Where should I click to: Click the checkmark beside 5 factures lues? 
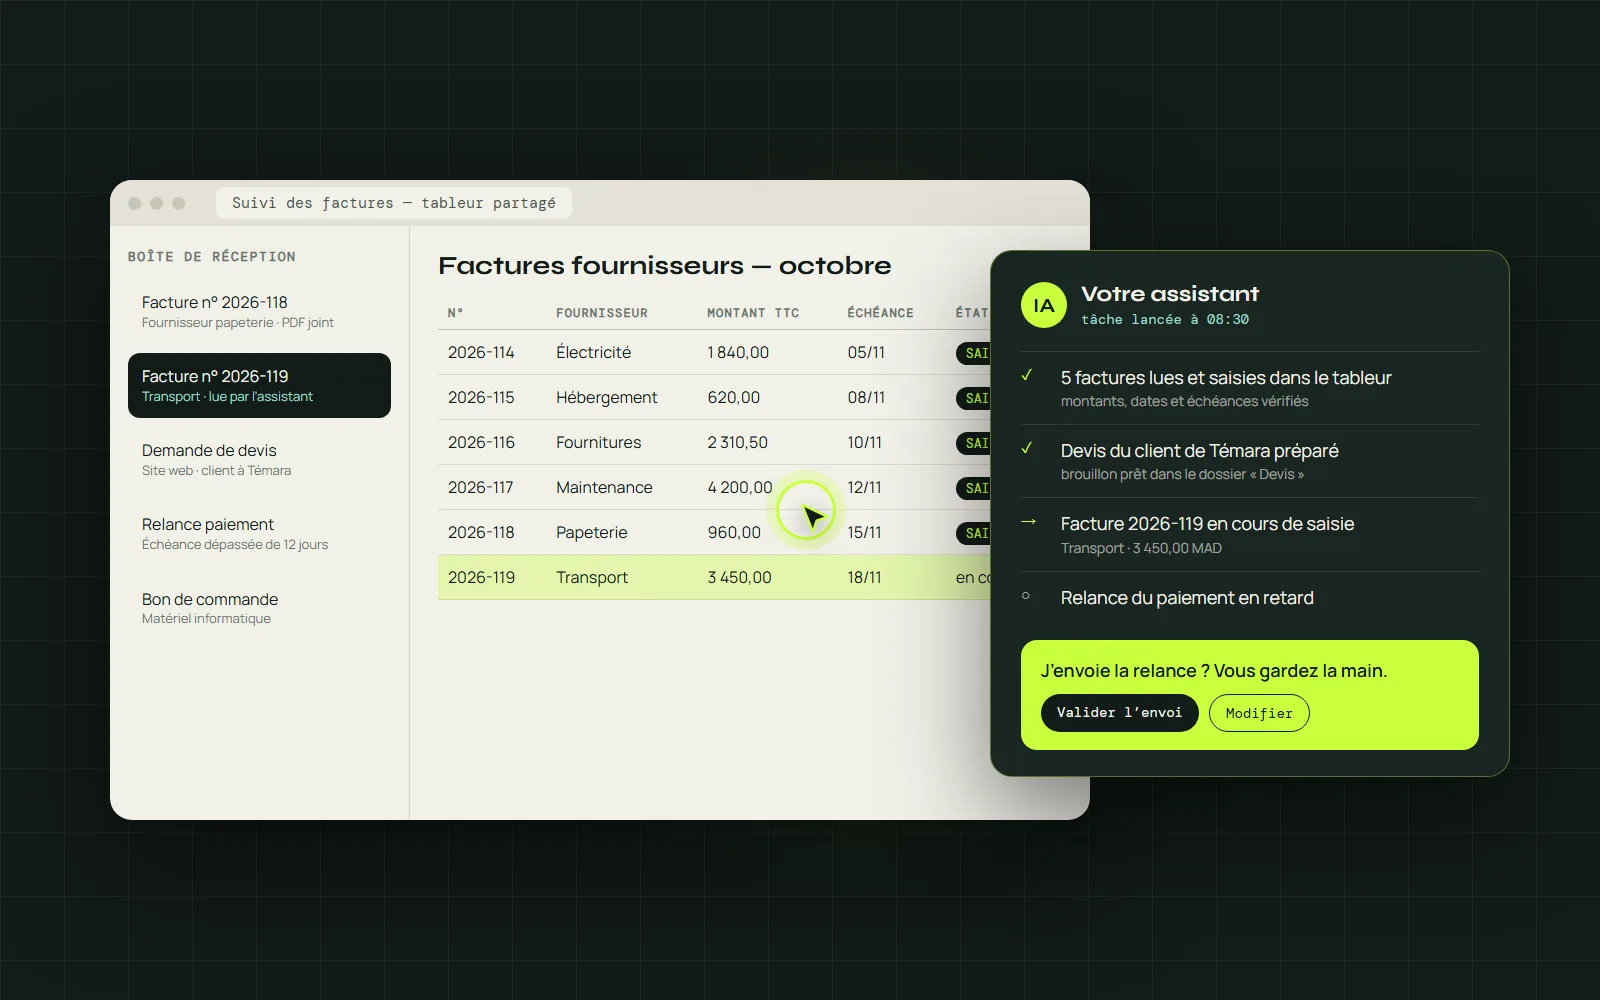pyautogui.click(x=1027, y=375)
